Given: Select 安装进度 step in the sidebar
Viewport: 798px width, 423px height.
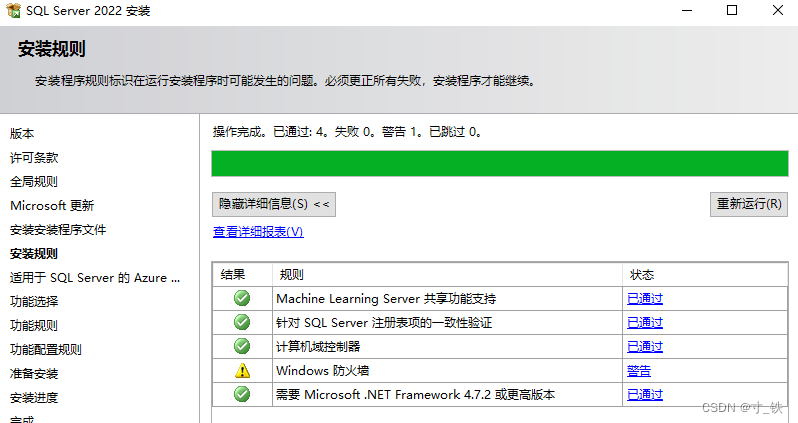Looking at the screenshot, I should [34, 398].
